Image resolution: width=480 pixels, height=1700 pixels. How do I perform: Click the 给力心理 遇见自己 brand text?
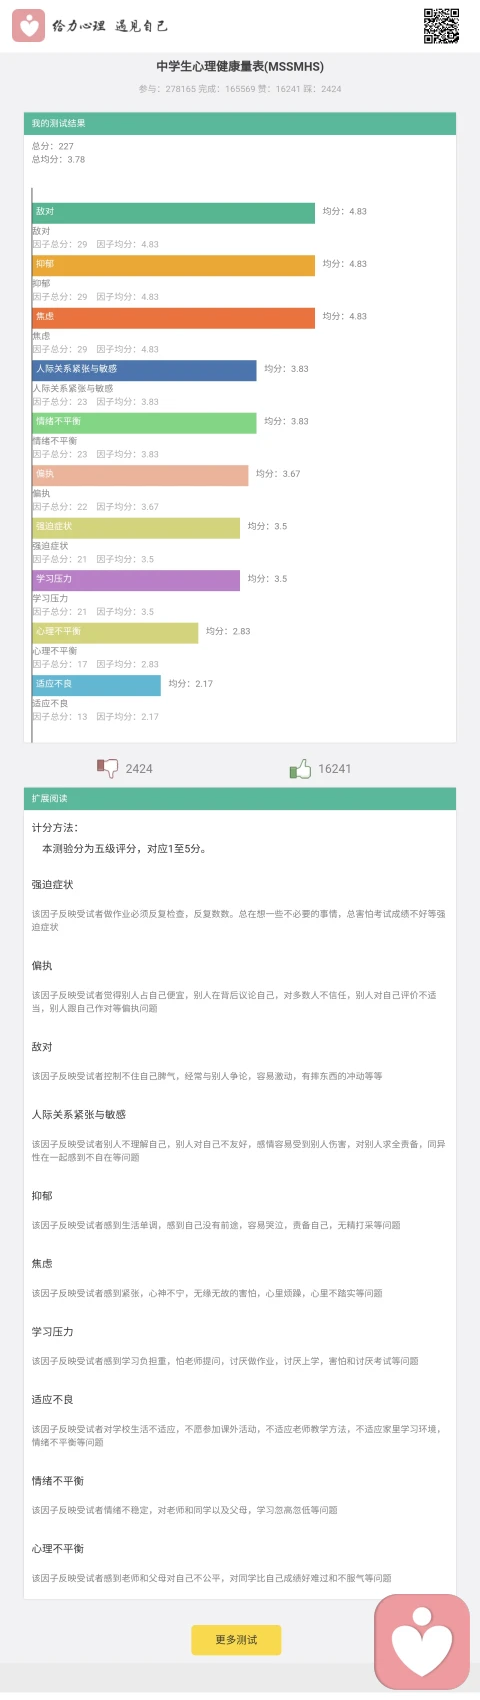tap(110, 26)
